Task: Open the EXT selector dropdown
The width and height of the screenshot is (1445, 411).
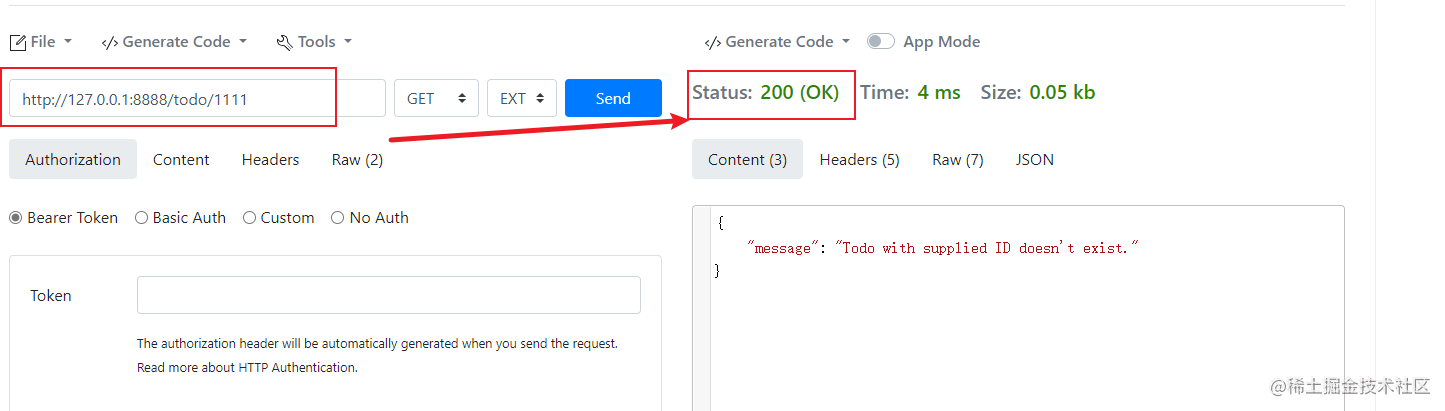Action: [522, 99]
